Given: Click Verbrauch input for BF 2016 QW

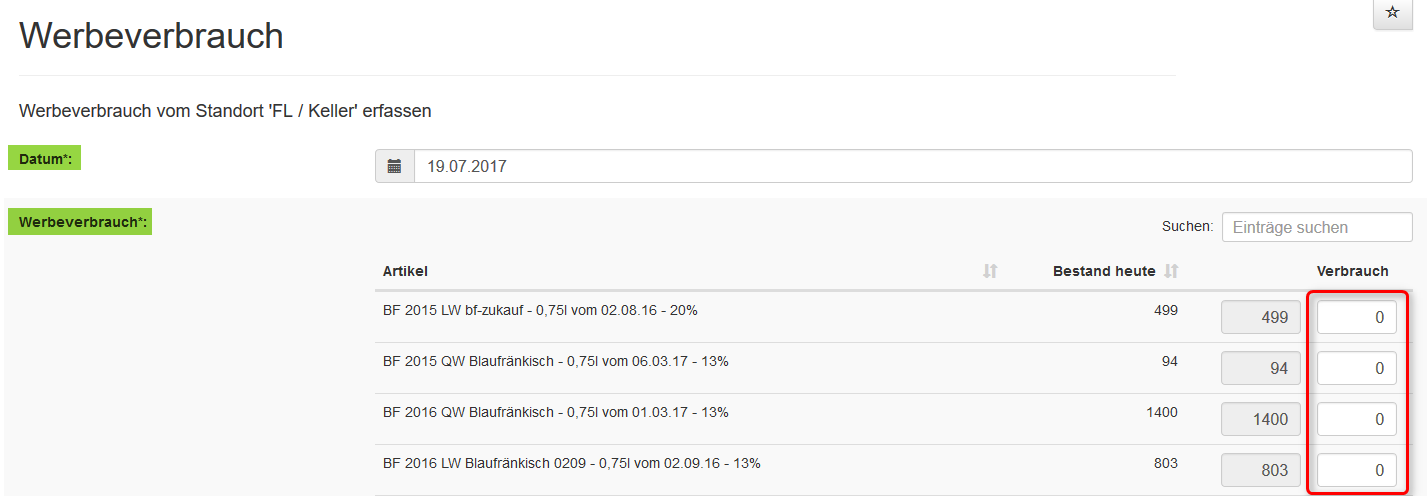Looking at the screenshot, I should 1356,419.
